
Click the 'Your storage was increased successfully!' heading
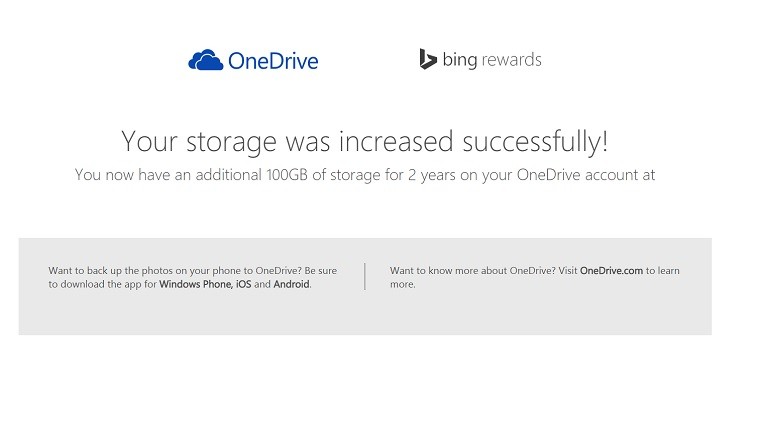pos(364,141)
